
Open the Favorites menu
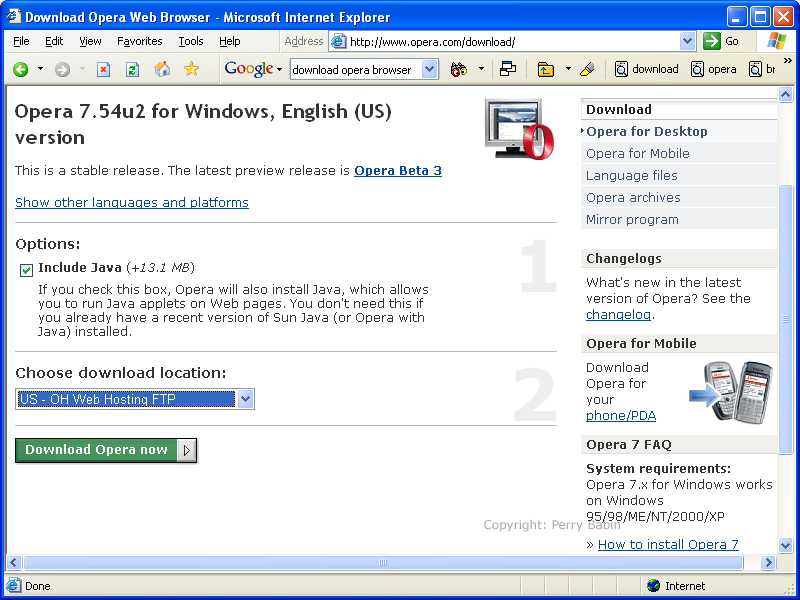(139, 41)
